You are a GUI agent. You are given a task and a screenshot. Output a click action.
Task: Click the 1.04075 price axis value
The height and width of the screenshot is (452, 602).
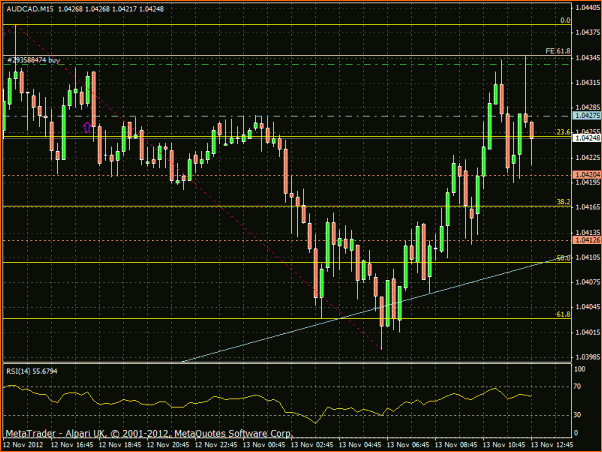pyautogui.click(x=587, y=282)
